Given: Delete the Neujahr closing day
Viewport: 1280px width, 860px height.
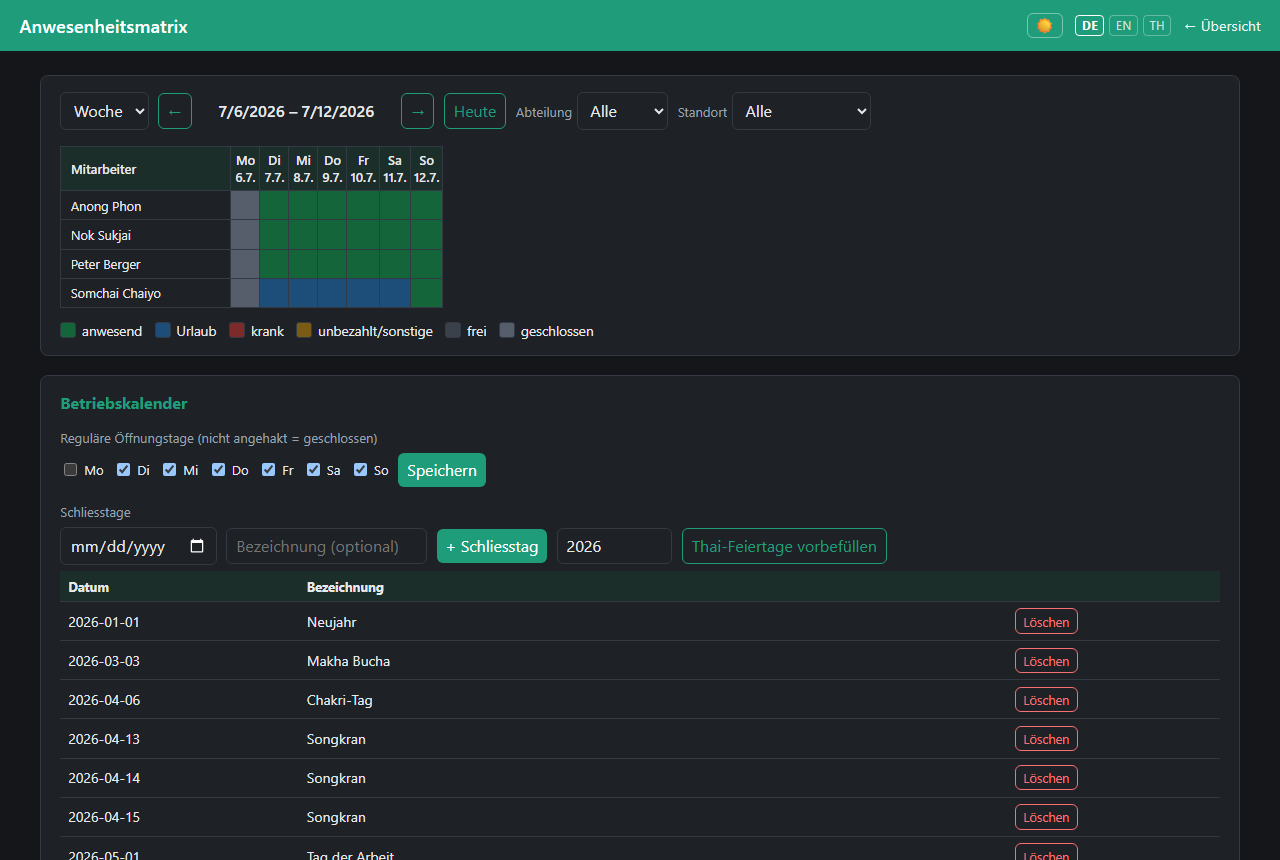Looking at the screenshot, I should coord(1046,621).
